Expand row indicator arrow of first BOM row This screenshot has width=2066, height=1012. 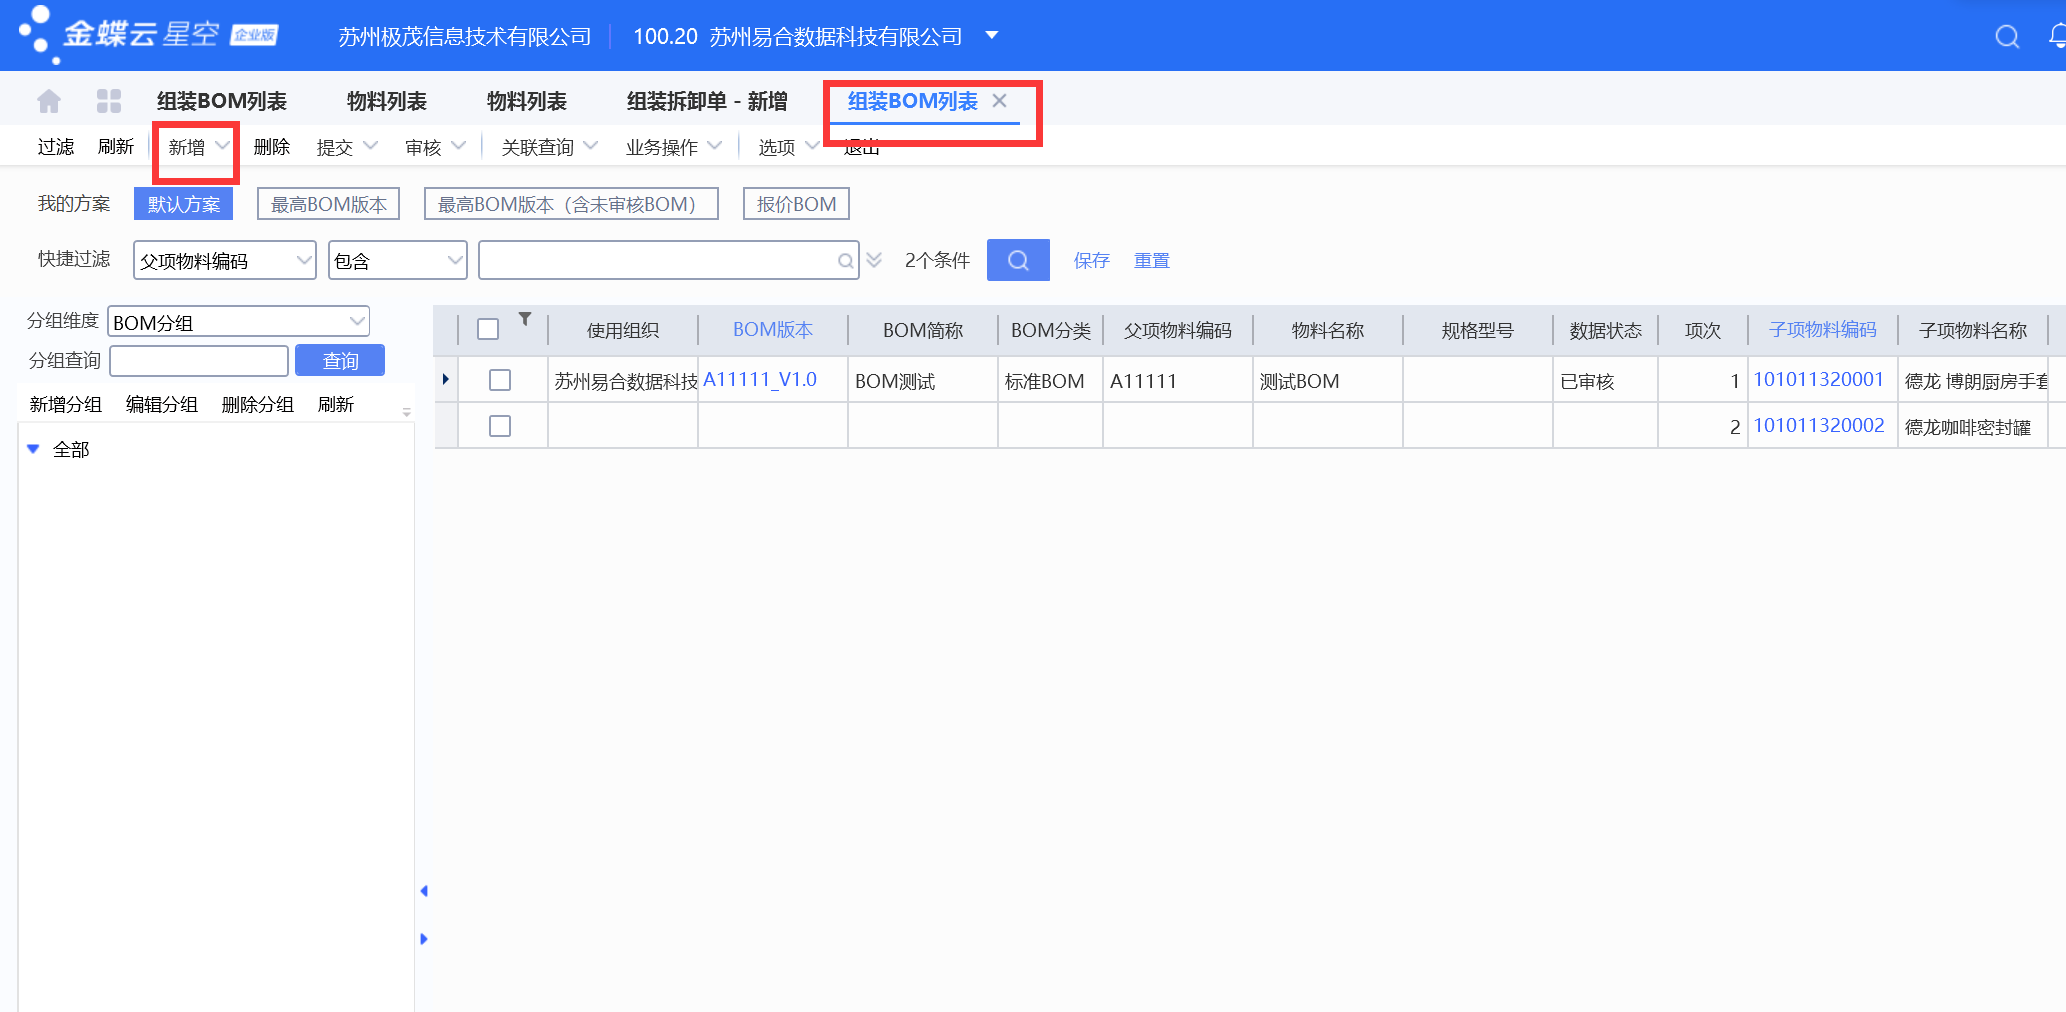pos(445,379)
